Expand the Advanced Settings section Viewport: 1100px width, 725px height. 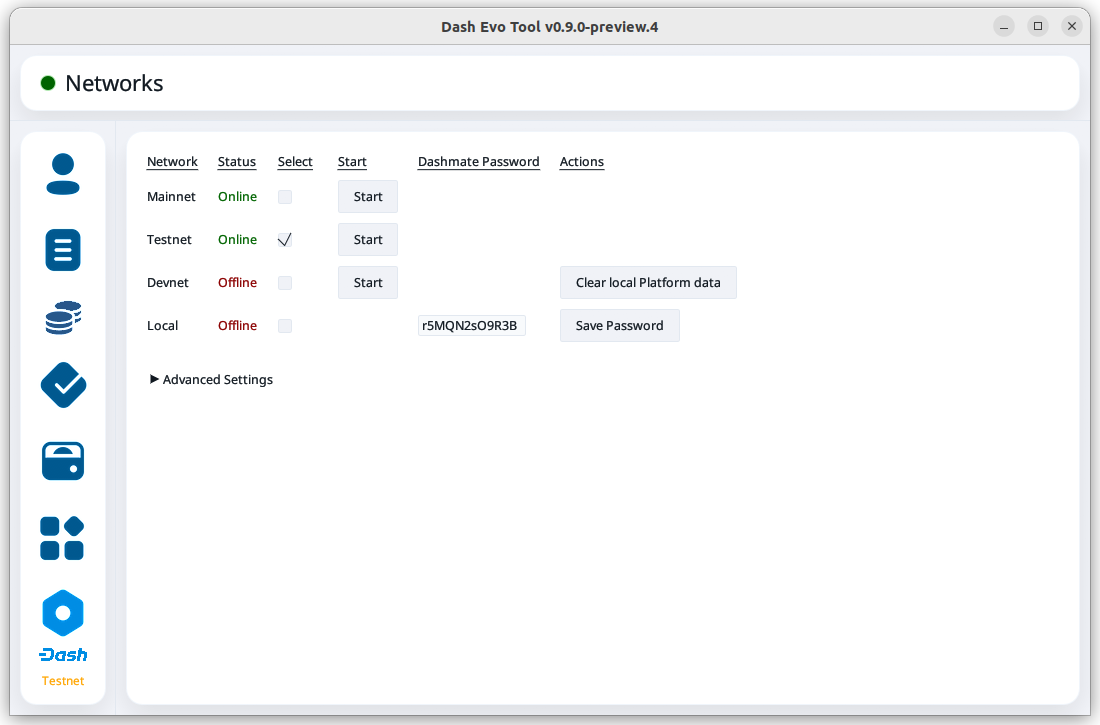211,380
